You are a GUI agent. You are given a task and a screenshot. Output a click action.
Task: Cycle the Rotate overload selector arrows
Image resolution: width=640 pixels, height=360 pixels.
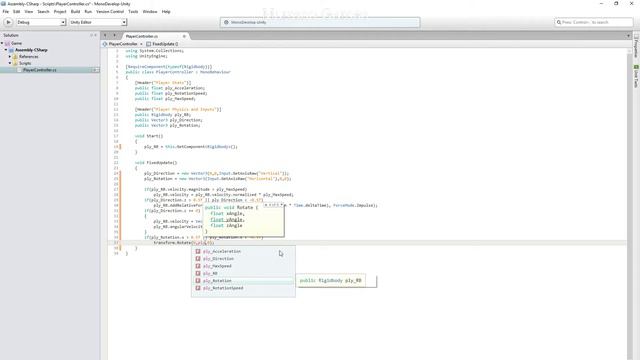273,205
